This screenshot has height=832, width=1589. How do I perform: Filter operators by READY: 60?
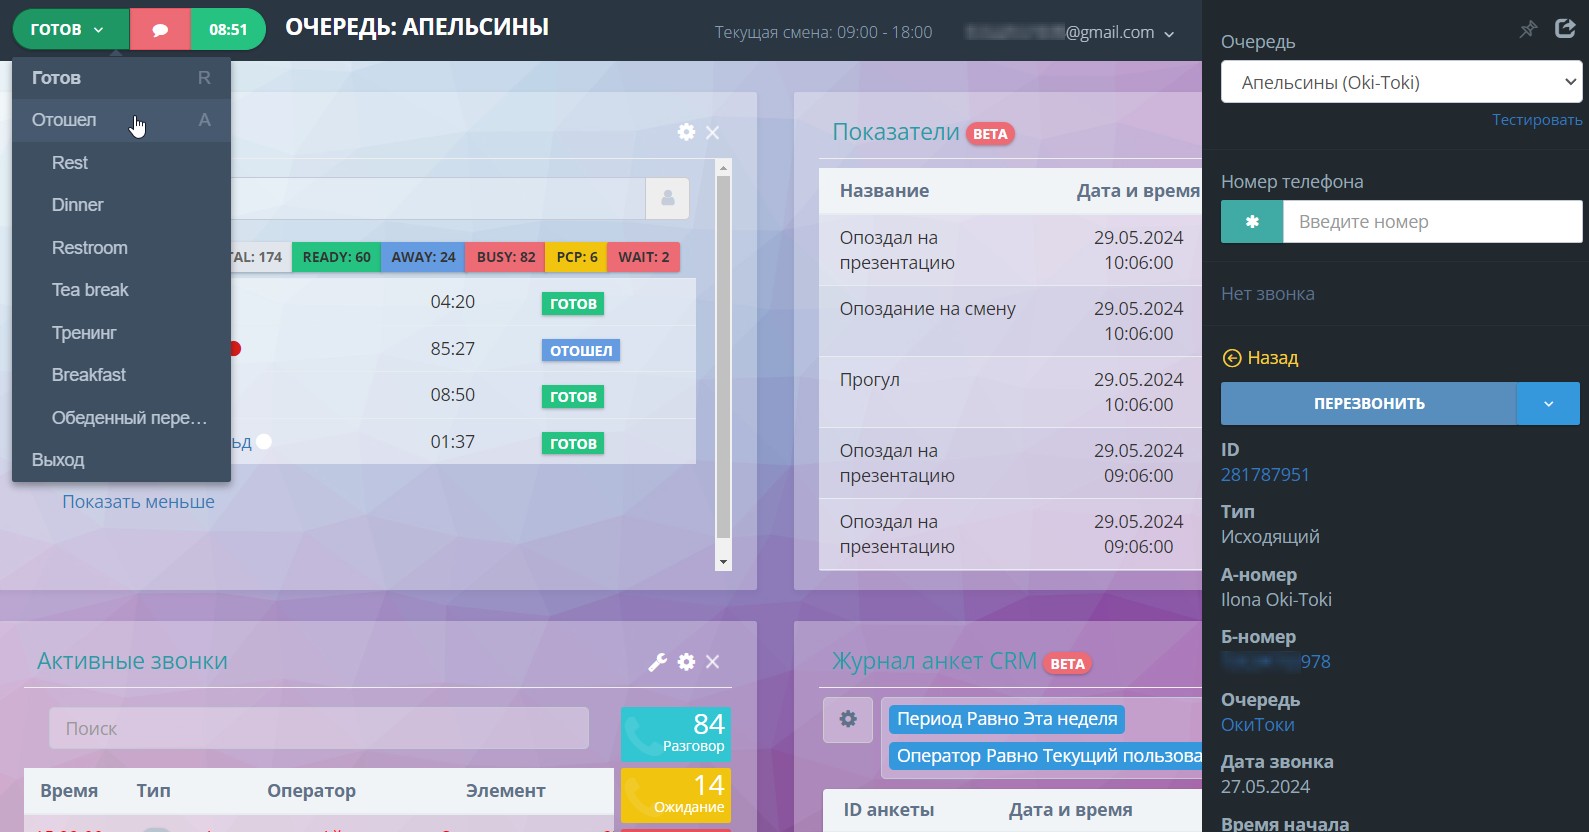[336, 257]
